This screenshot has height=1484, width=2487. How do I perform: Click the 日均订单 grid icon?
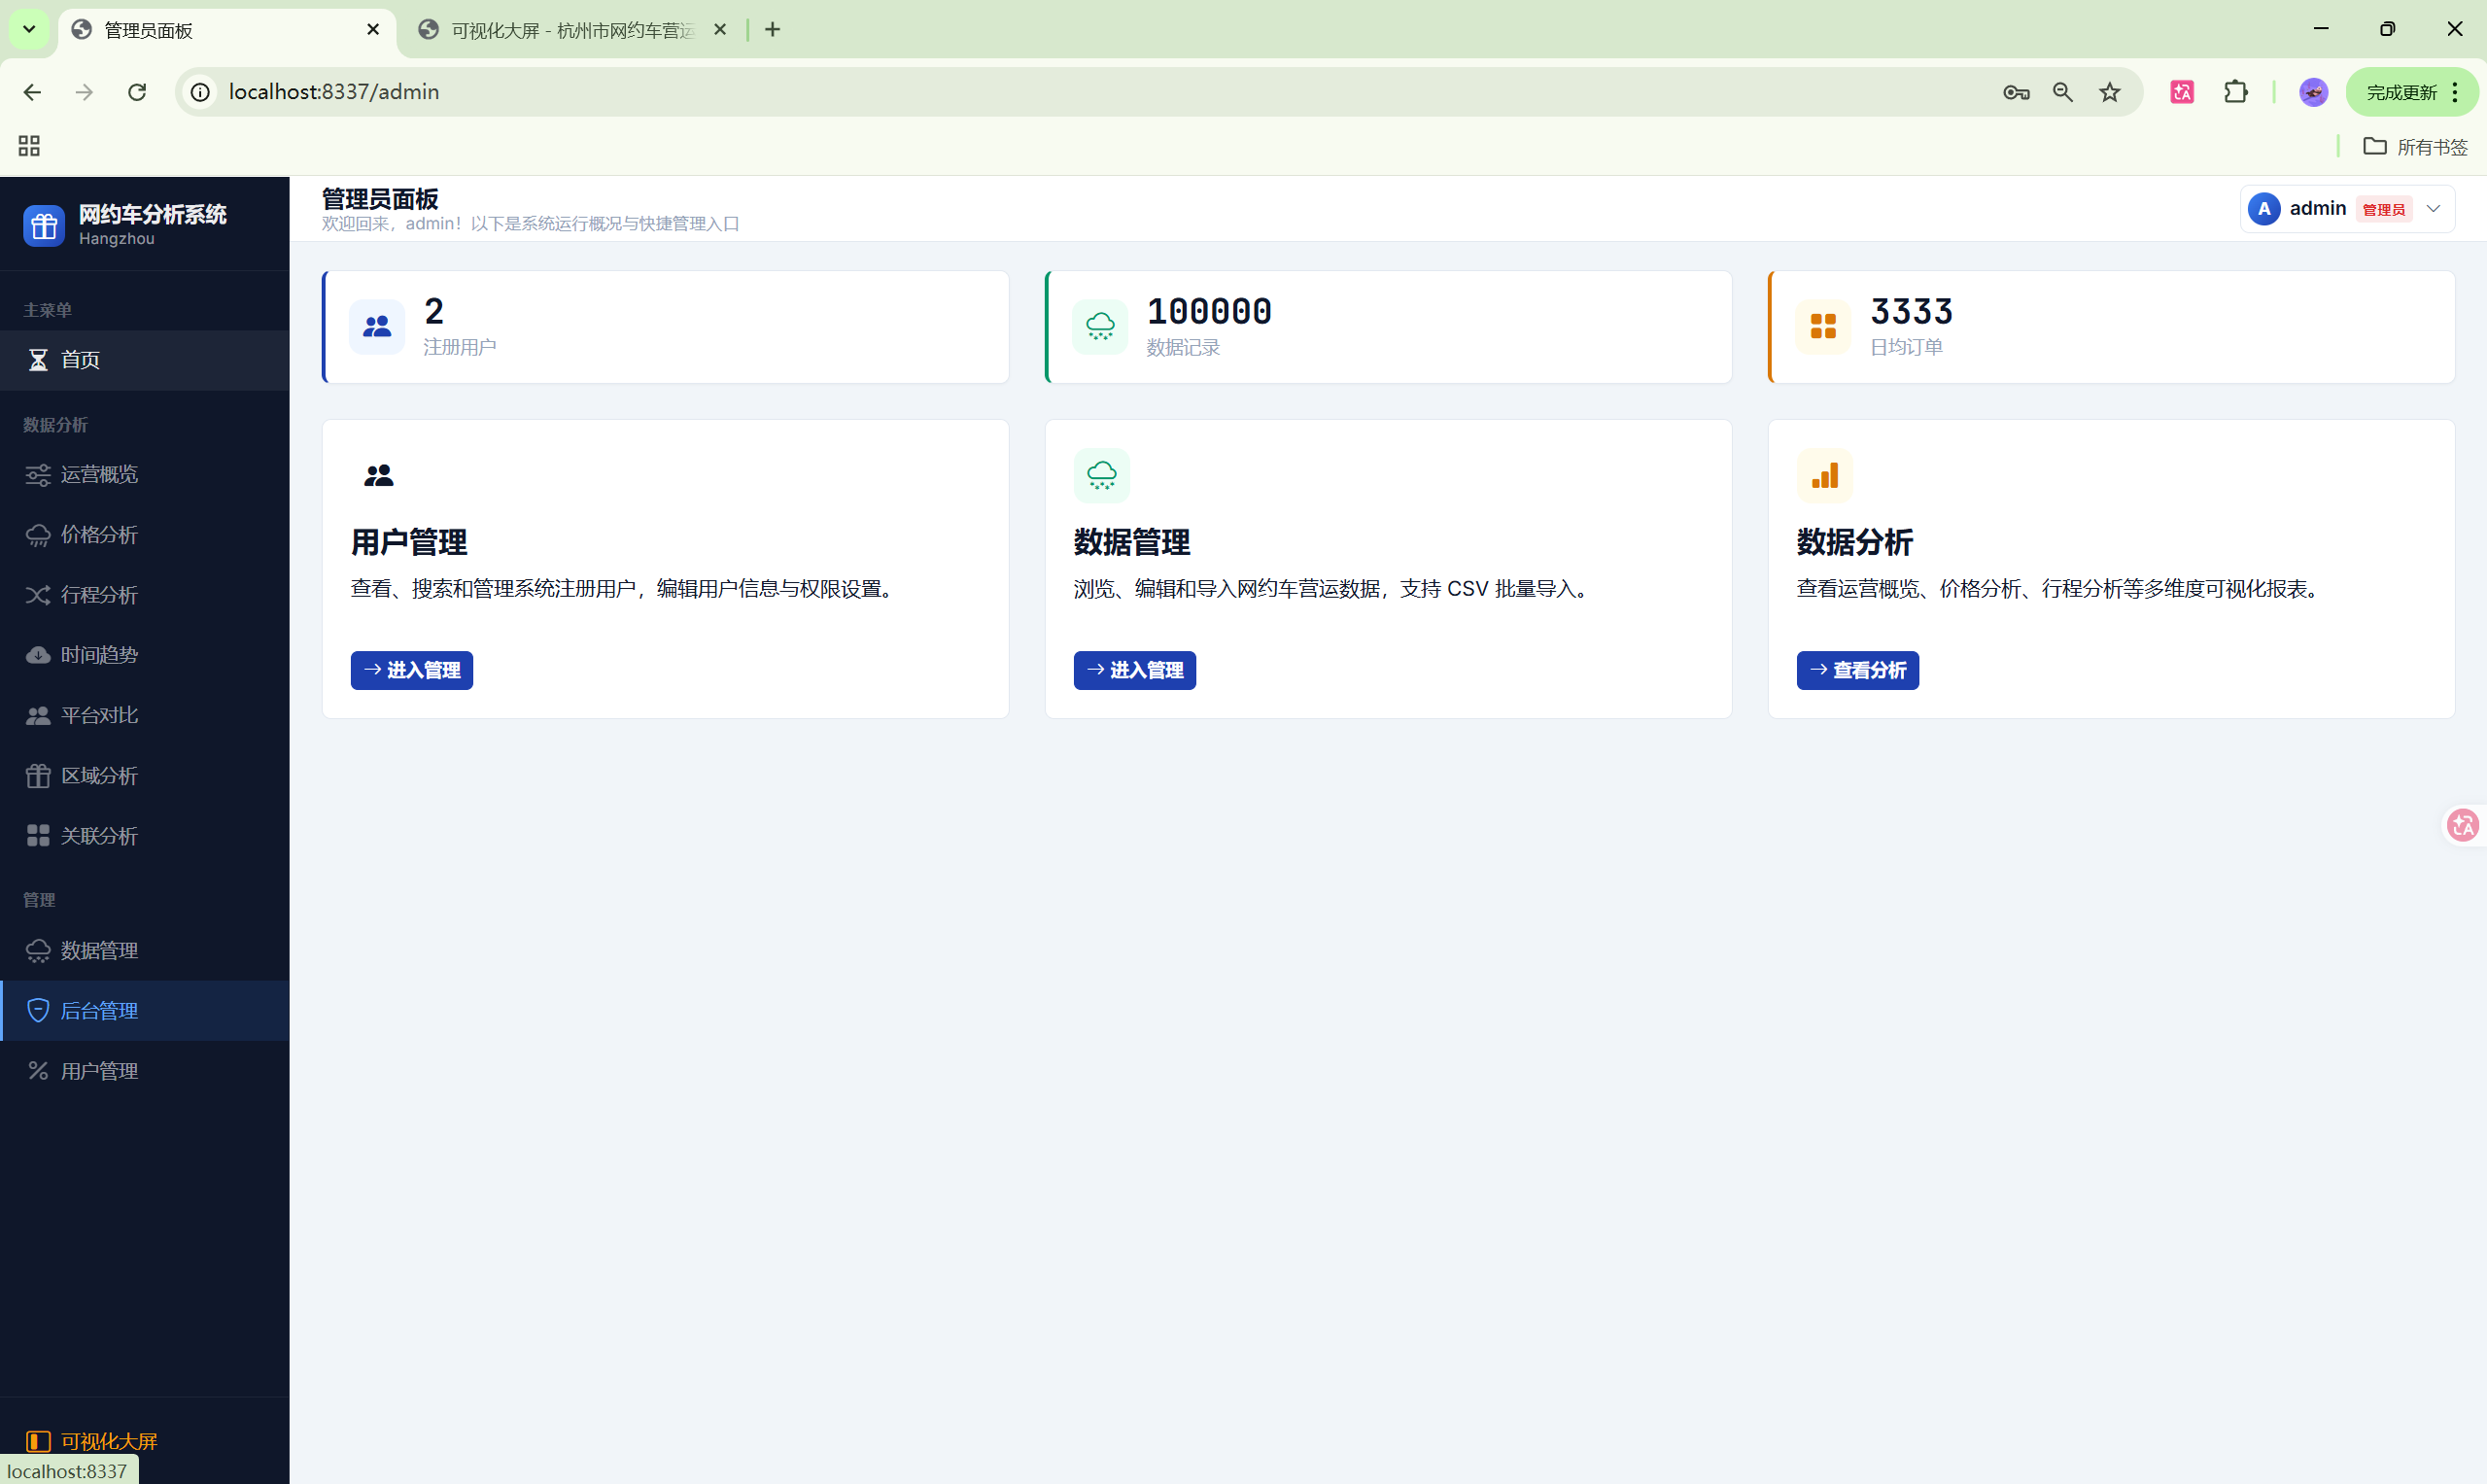pyautogui.click(x=1823, y=327)
